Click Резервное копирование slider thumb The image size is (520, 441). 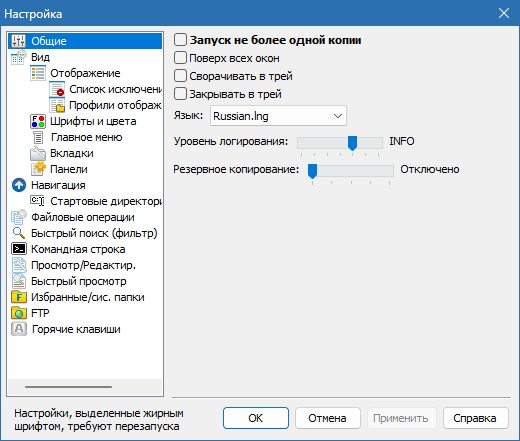[x=312, y=171]
